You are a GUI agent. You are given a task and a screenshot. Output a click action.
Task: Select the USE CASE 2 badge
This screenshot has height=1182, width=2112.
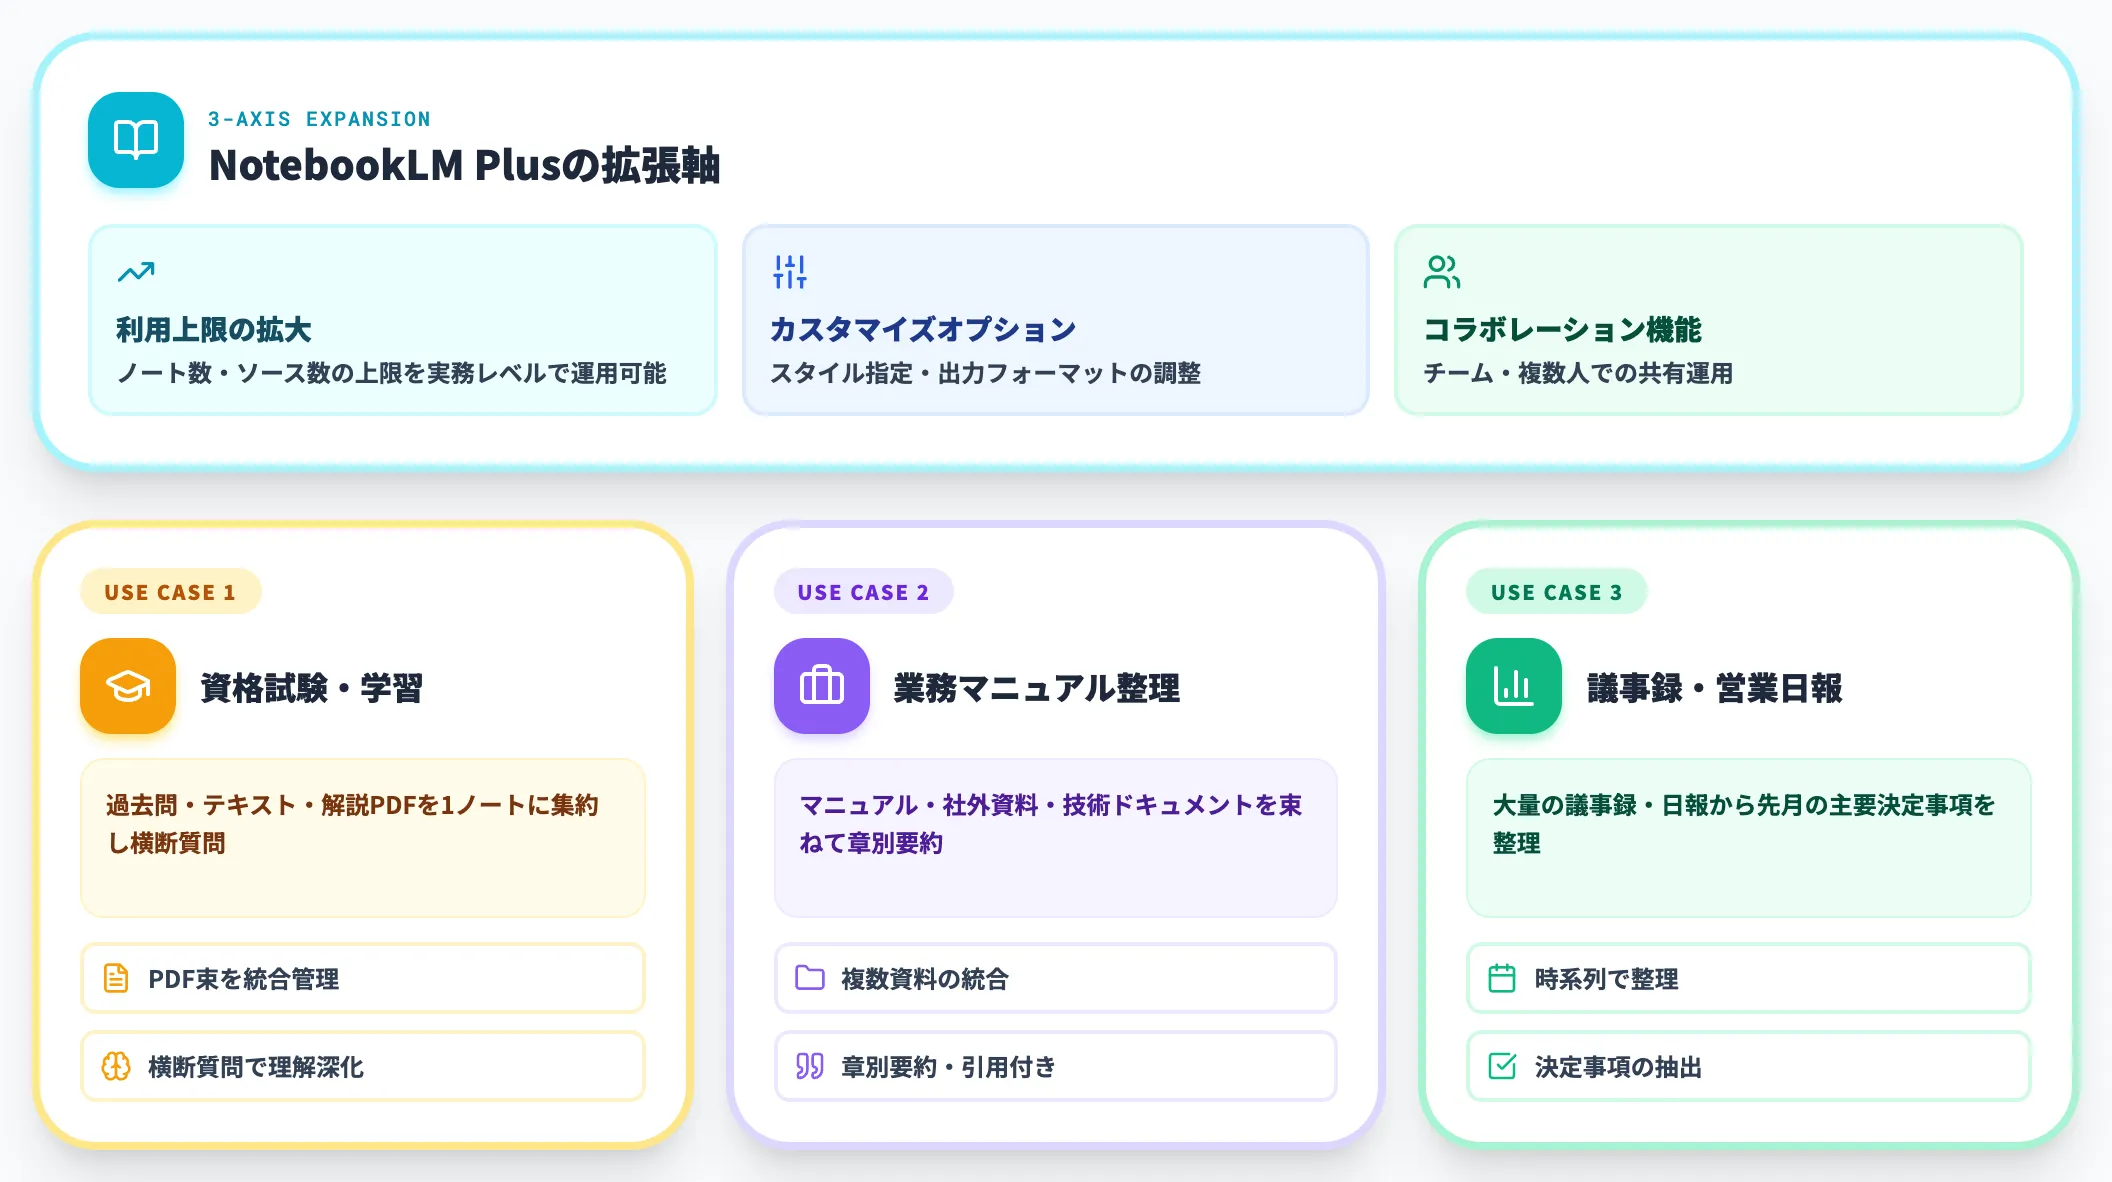864,592
